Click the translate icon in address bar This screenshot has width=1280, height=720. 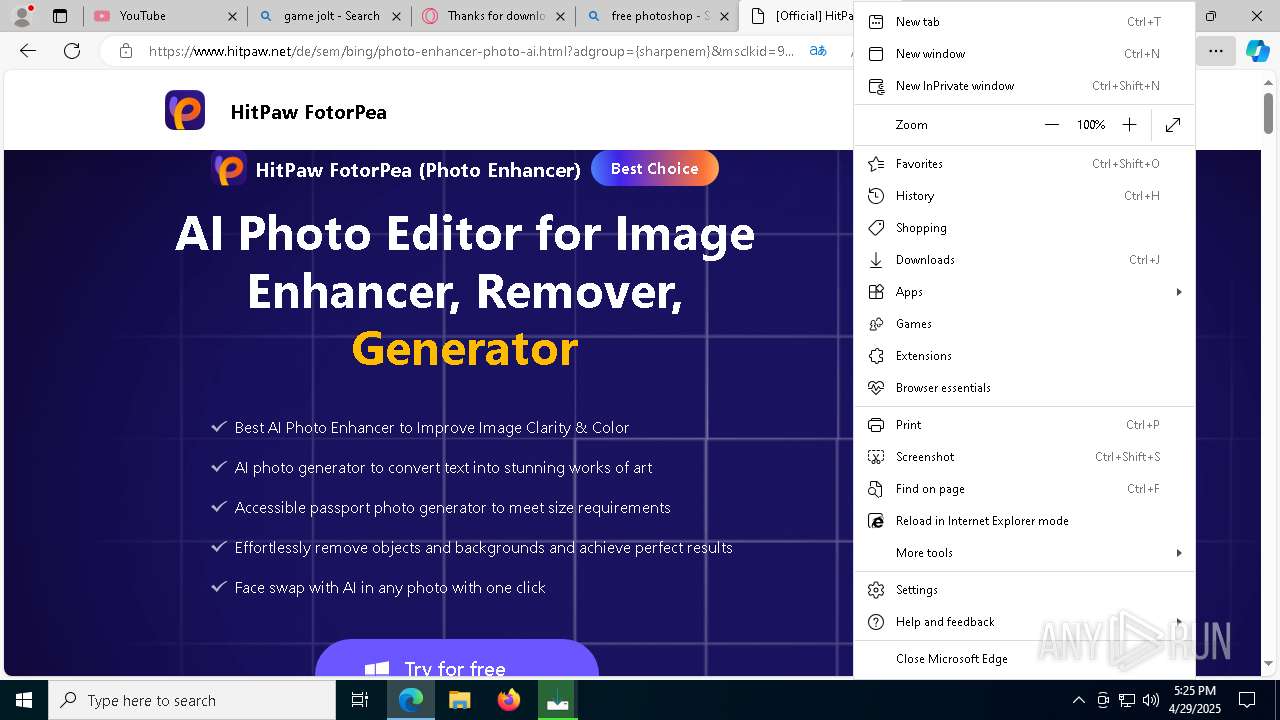[818, 51]
